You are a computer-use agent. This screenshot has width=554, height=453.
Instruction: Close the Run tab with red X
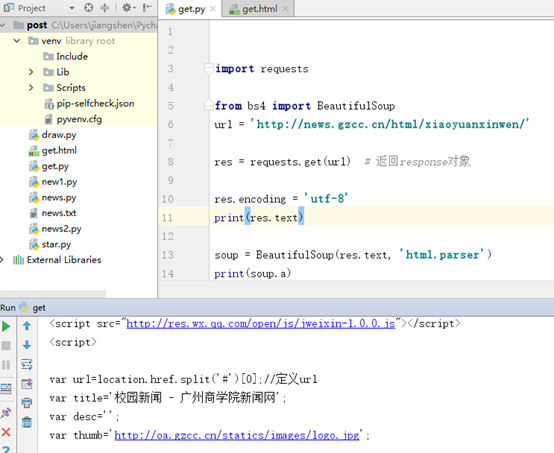6,432
